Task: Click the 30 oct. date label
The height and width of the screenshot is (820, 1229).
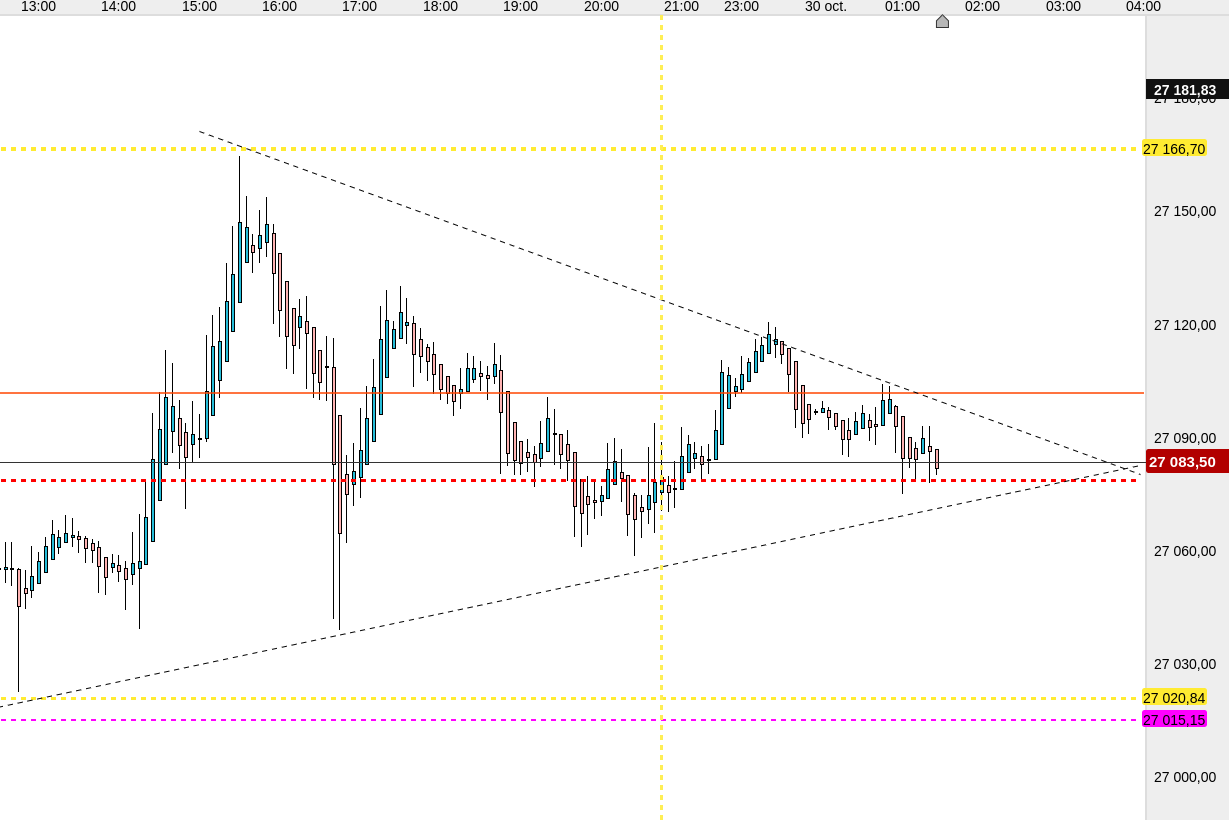Action: pos(826,6)
